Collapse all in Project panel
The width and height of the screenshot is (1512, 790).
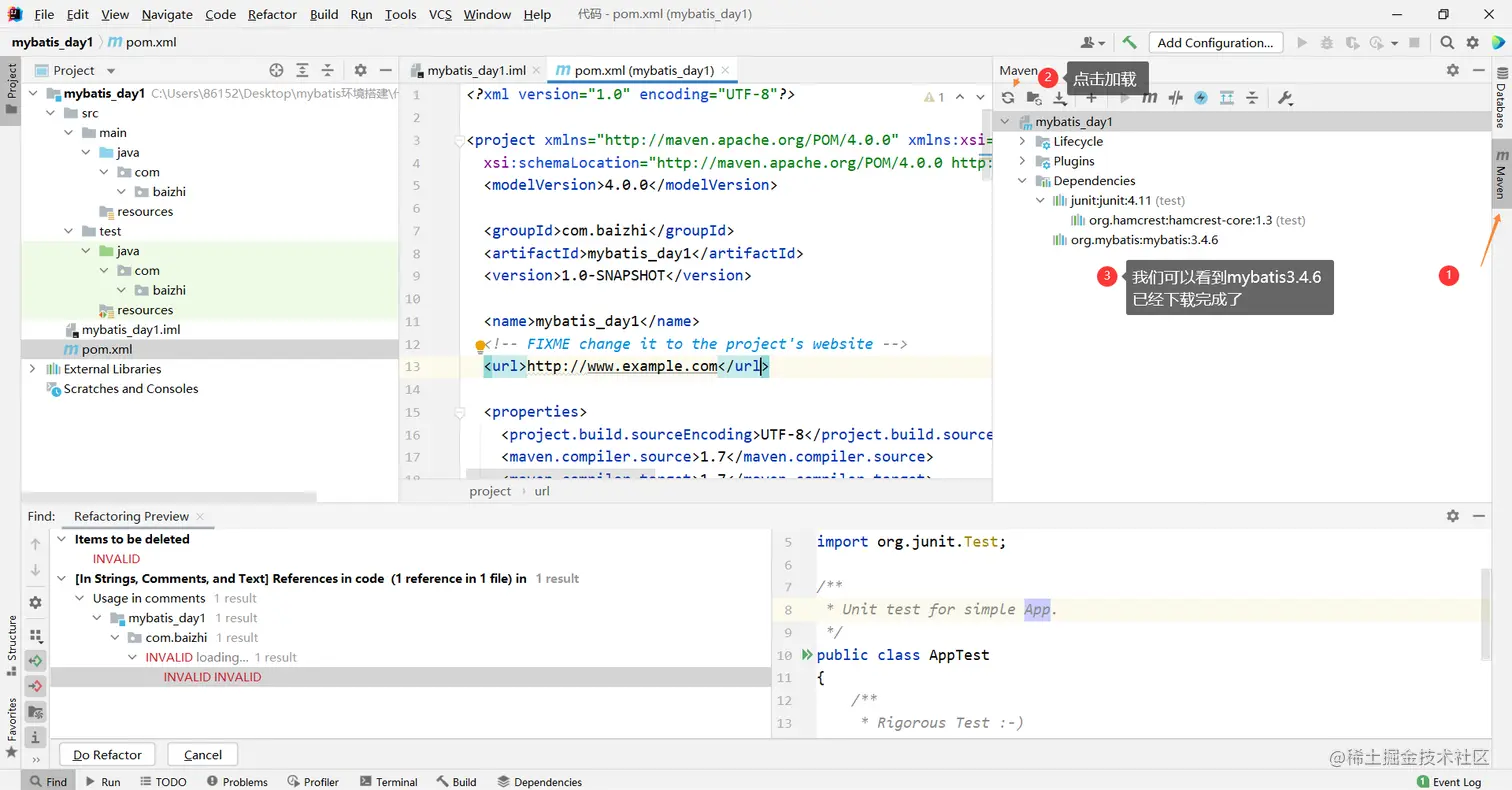(328, 70)
